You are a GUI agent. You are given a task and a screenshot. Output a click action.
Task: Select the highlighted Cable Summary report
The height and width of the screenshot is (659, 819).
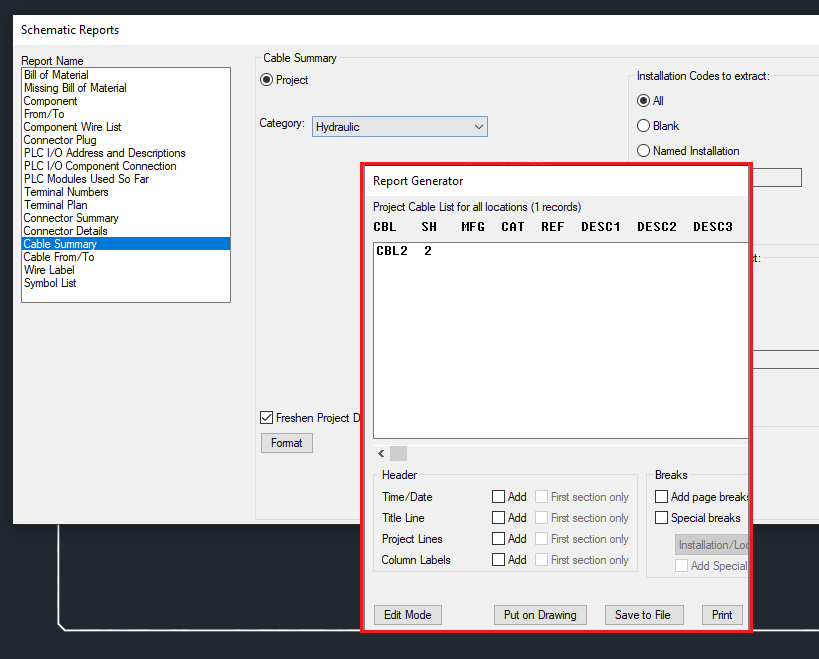[x=126, y=244]
